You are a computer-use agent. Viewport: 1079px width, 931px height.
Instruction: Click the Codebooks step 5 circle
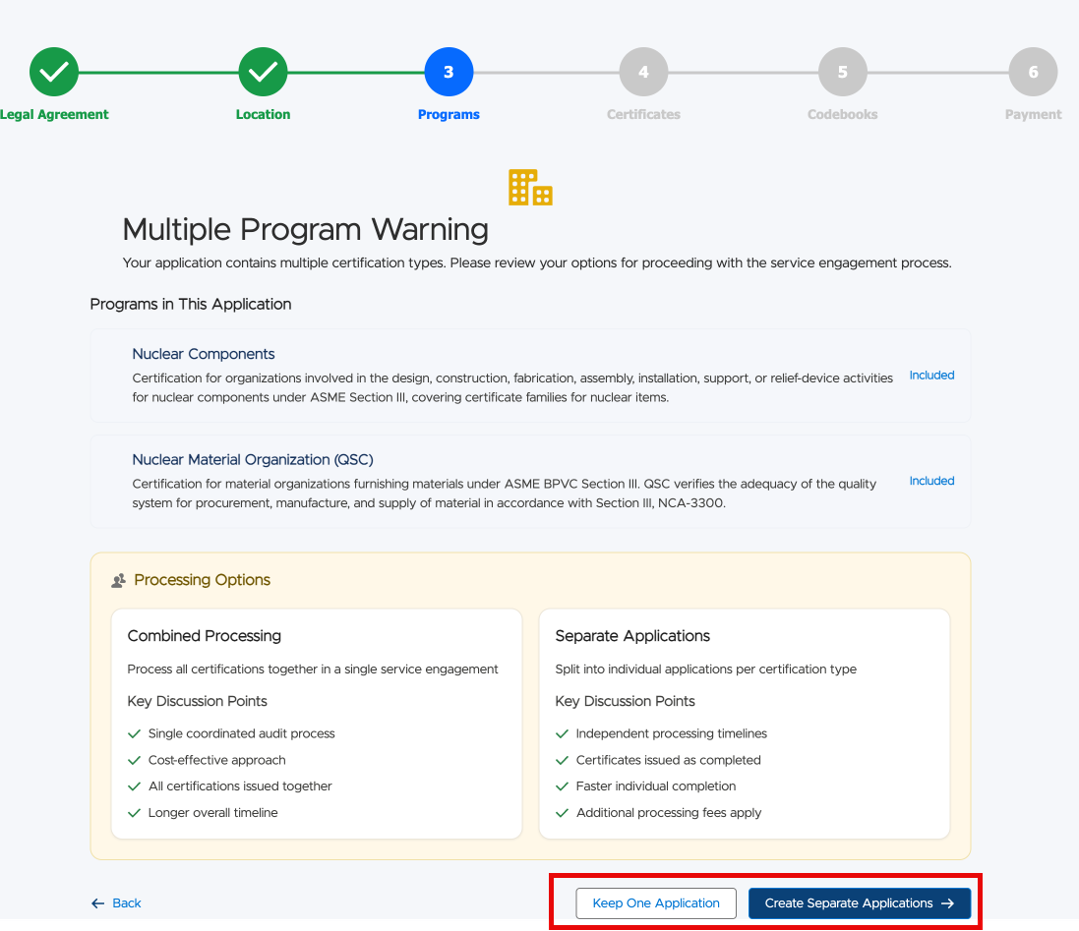(842, 72)
